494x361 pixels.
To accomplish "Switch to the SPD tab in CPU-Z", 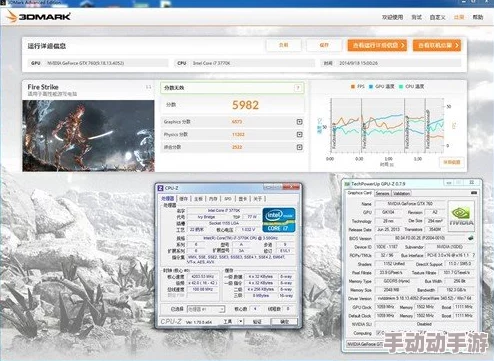I will pyautogui.click(x=228, y=199).
